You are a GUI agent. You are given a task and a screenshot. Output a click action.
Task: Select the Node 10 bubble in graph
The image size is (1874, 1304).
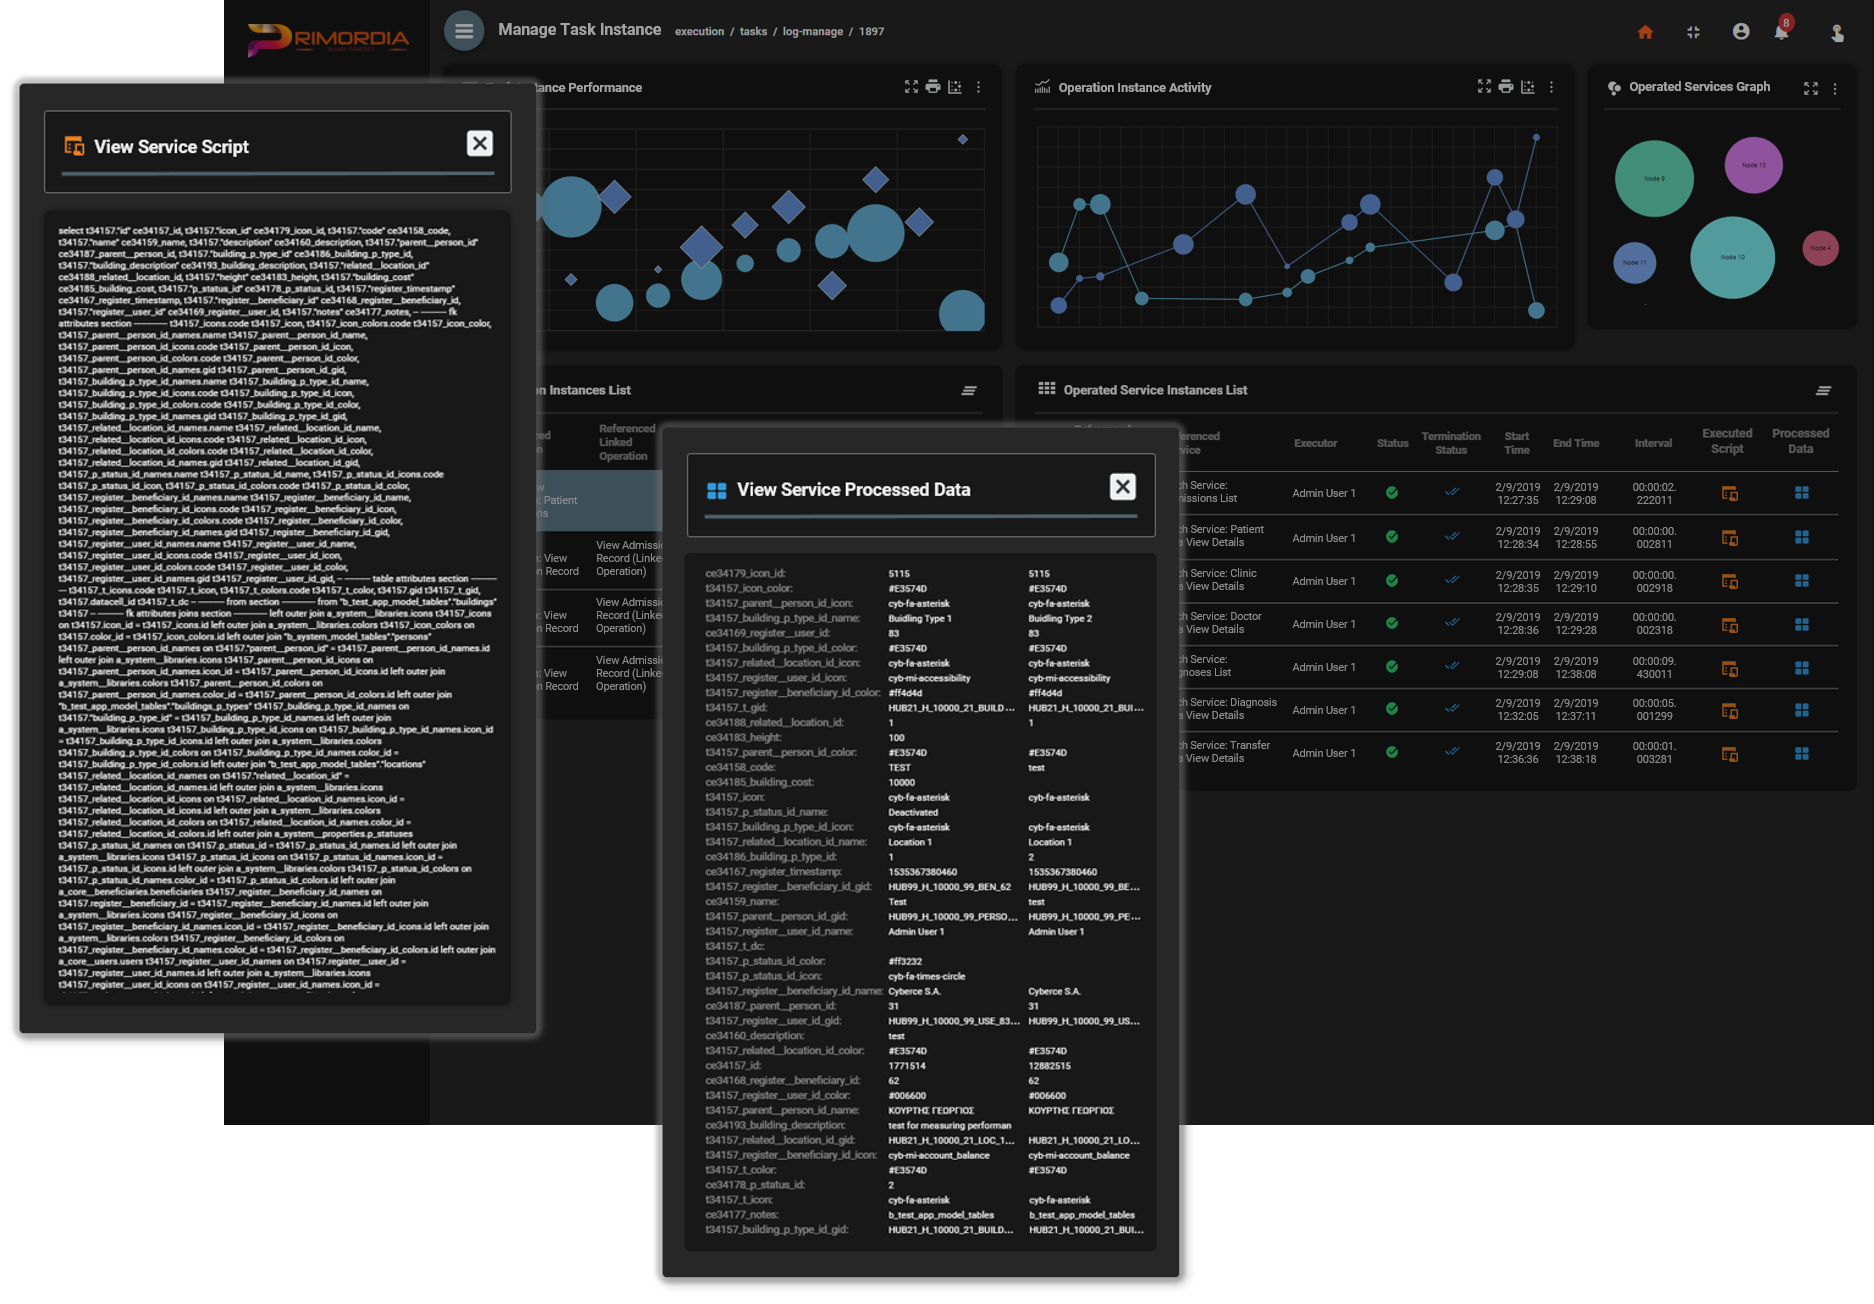(x=1732, y=257)
